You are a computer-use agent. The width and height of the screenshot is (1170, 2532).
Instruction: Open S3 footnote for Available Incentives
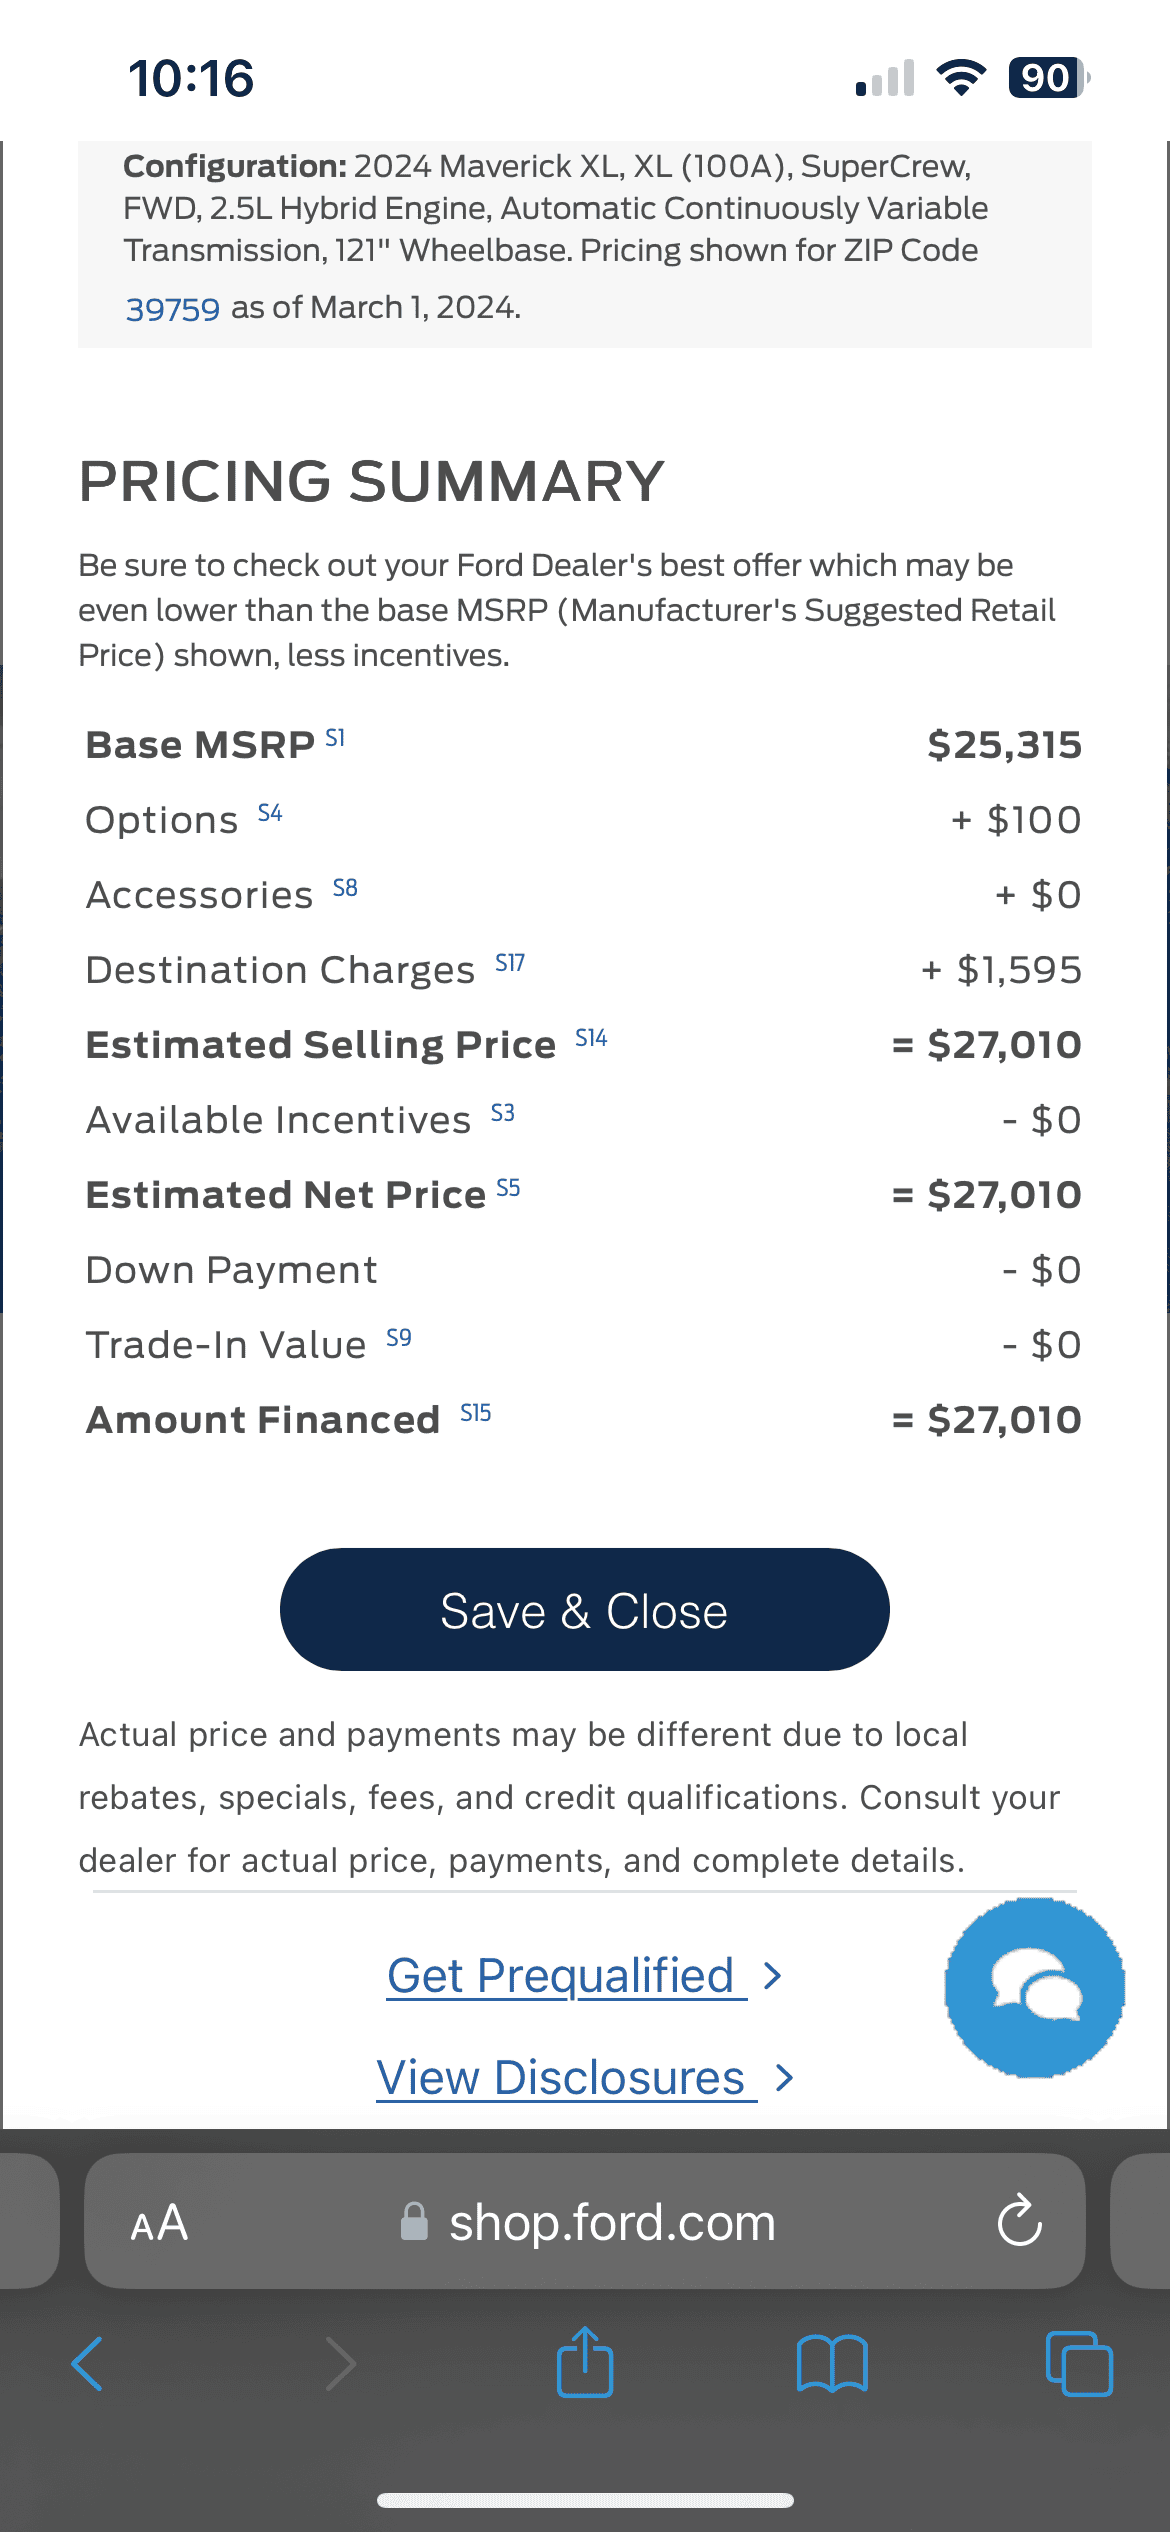(x=503, y=1114)
